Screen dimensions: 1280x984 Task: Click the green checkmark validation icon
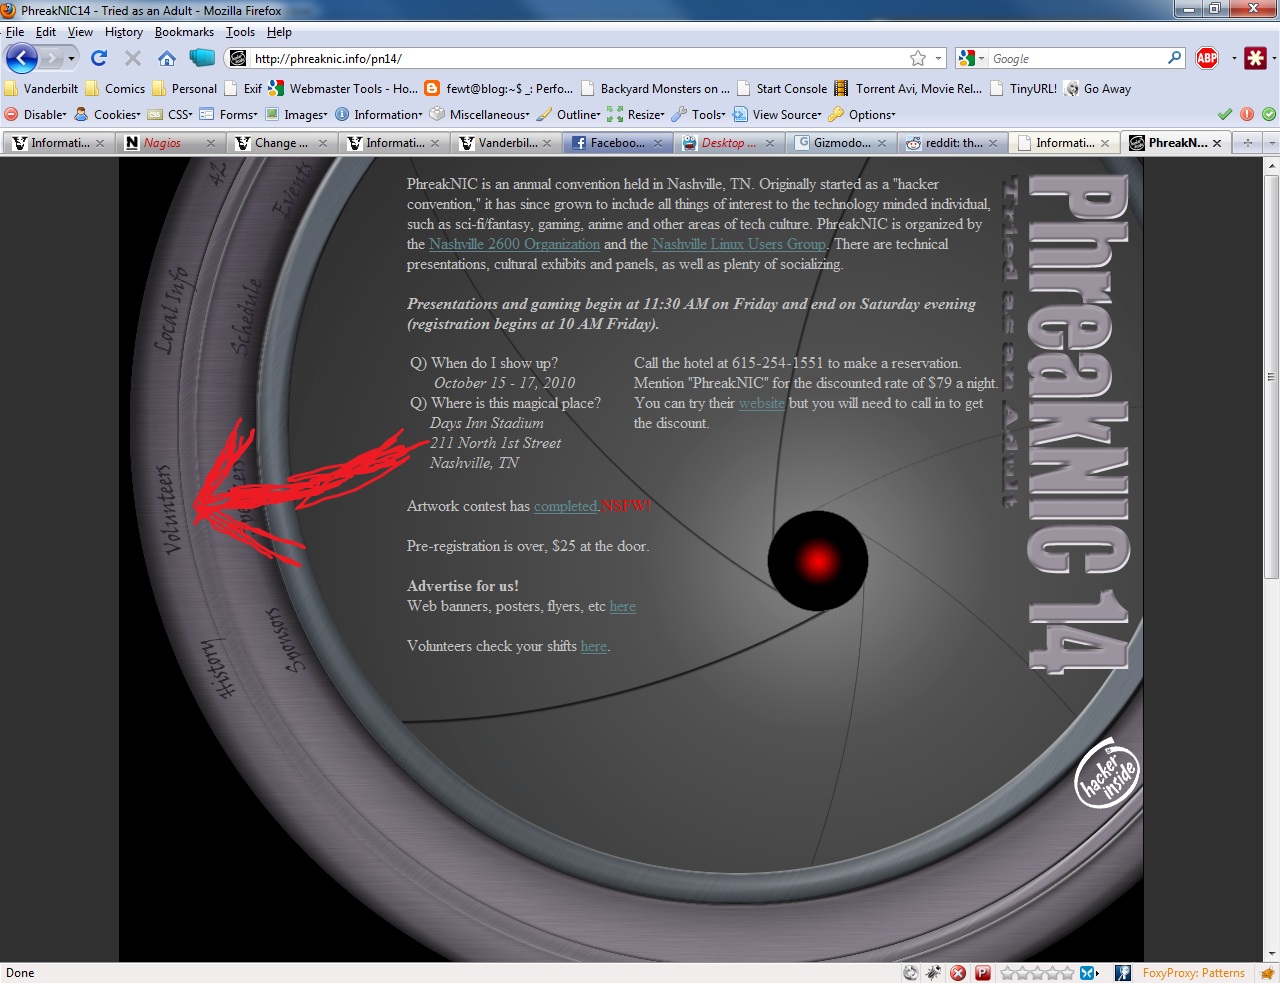tap(1224, 114)
